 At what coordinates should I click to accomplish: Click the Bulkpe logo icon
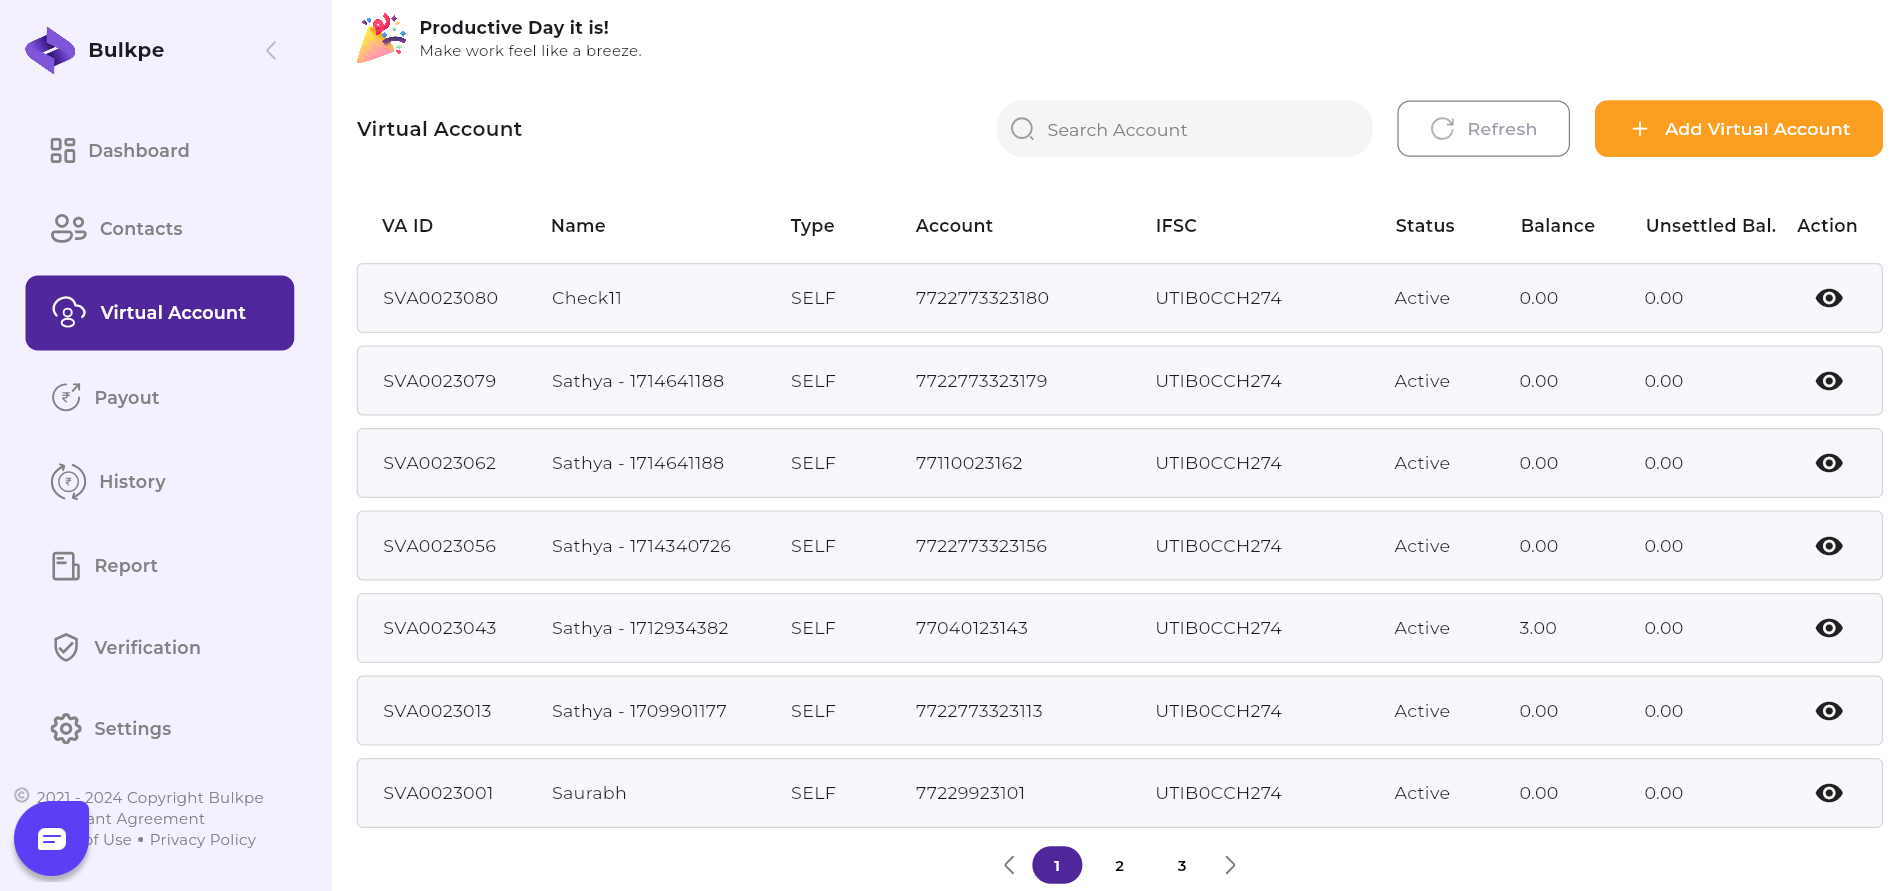tap(50, 50)
